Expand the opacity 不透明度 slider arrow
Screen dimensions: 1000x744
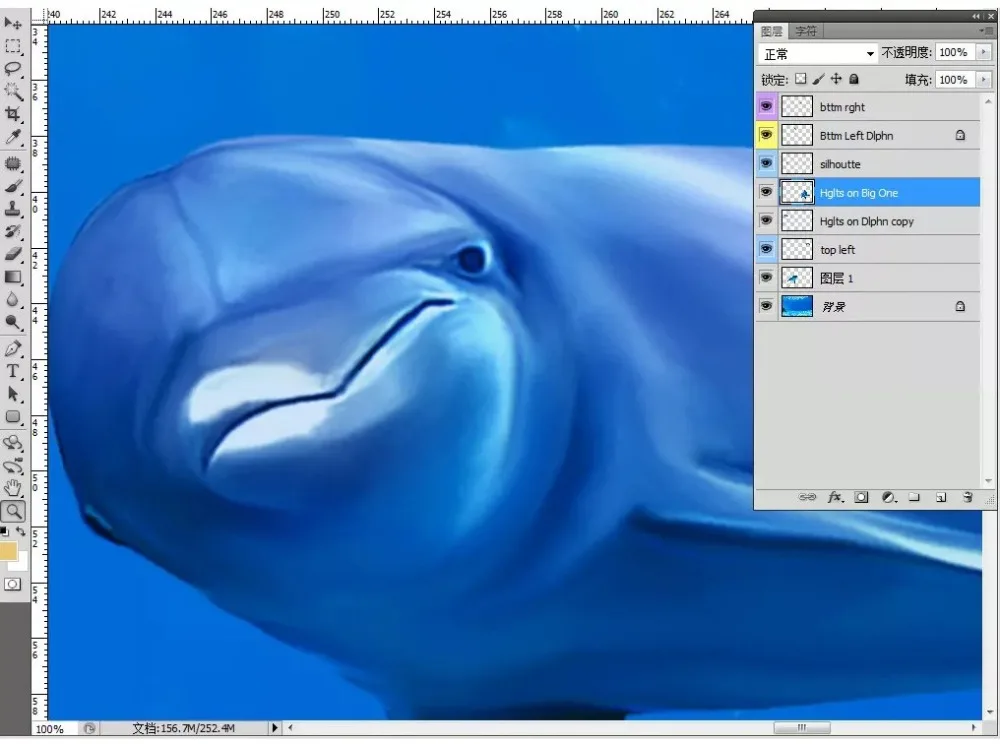[984, 52]
